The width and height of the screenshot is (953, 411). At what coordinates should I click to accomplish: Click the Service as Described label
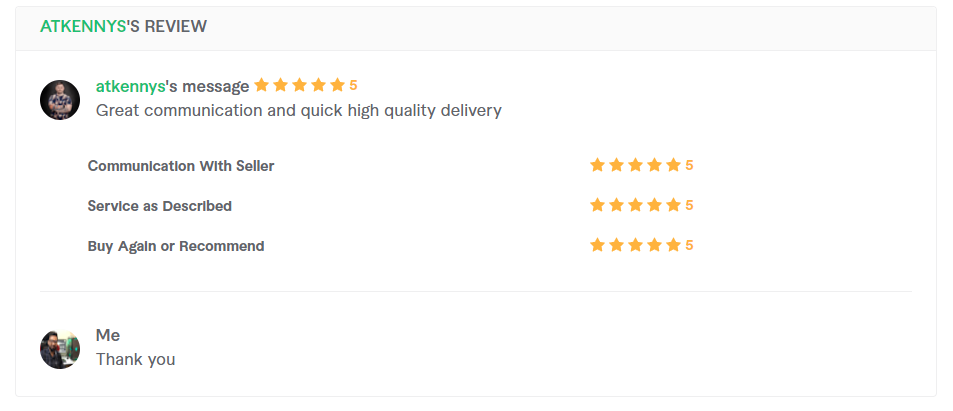pos(160,206)
